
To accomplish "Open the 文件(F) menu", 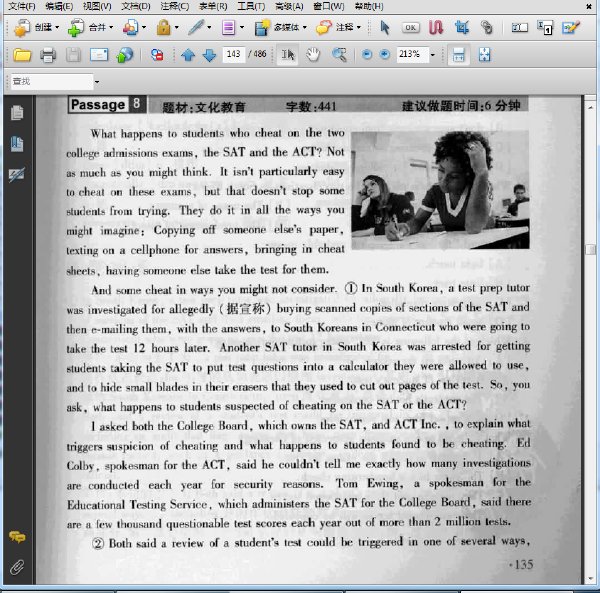I will [21, 6].
